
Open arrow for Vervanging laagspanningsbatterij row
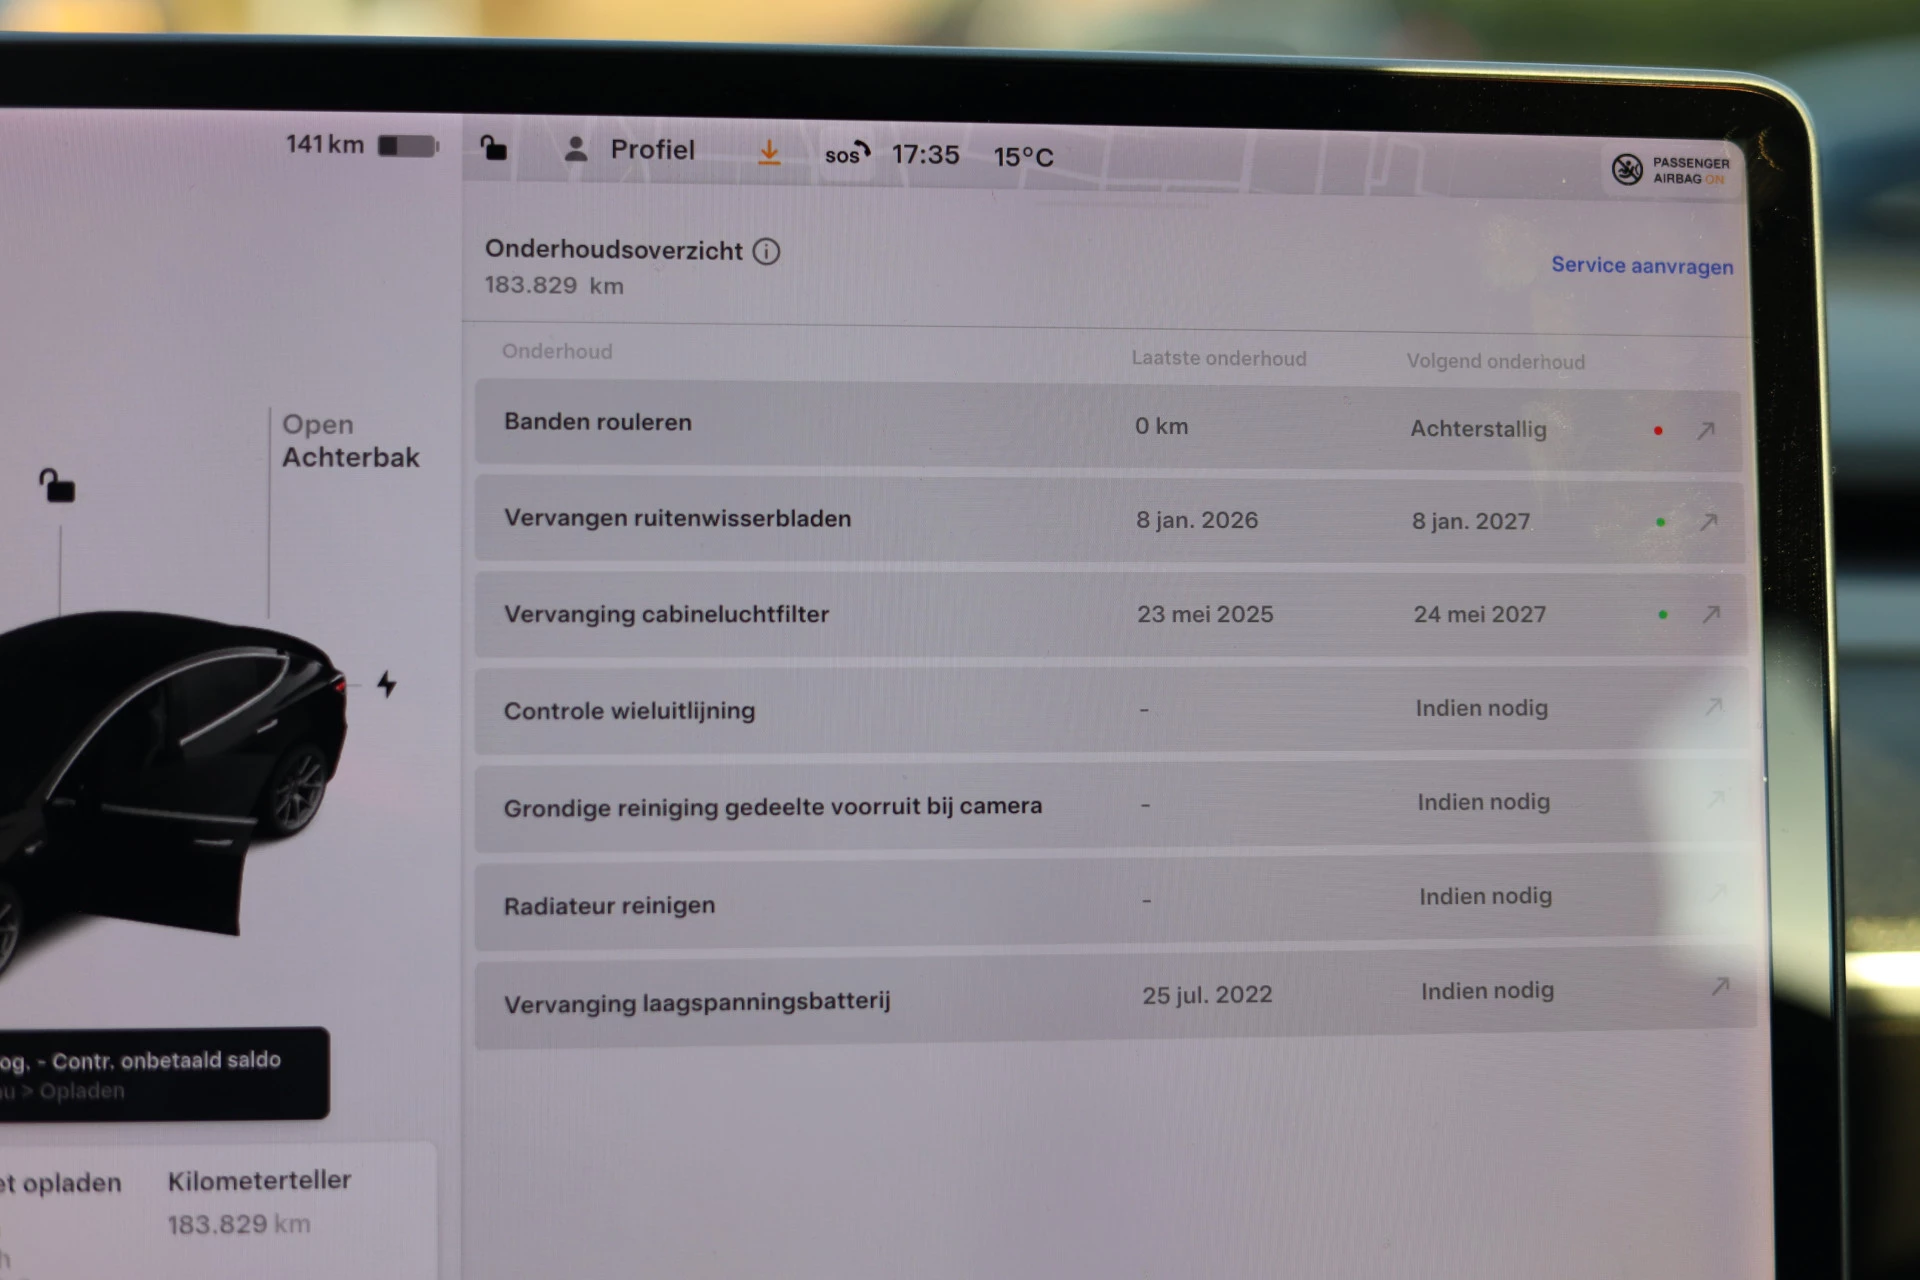point(1720,987)
